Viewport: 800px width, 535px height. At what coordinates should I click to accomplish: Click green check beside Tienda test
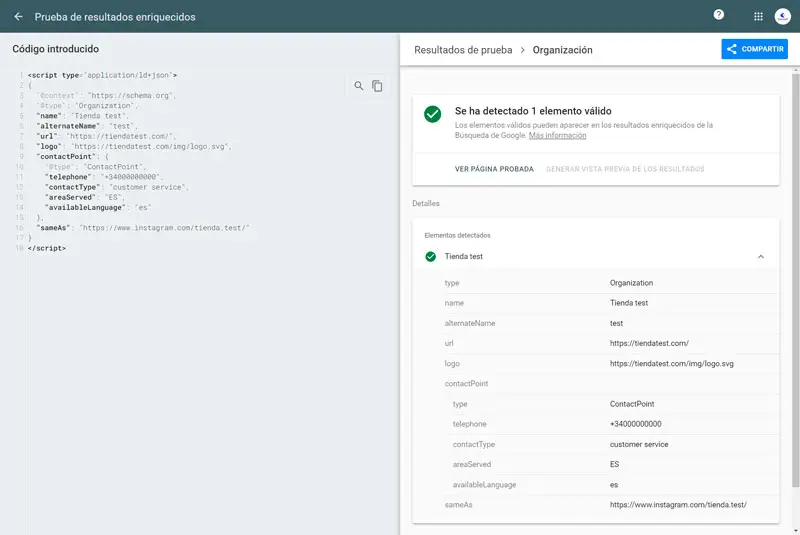click(430, 257)
